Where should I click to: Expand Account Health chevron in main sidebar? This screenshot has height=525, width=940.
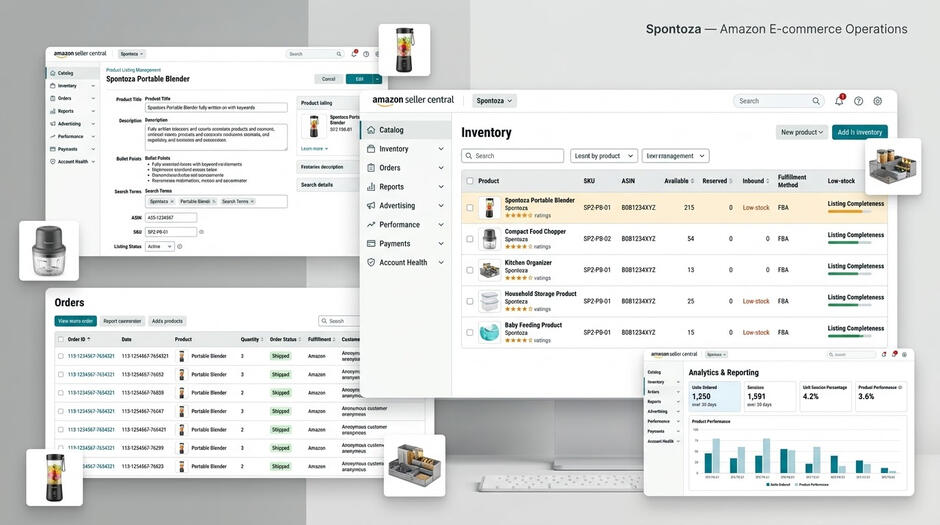coord(441,262)
